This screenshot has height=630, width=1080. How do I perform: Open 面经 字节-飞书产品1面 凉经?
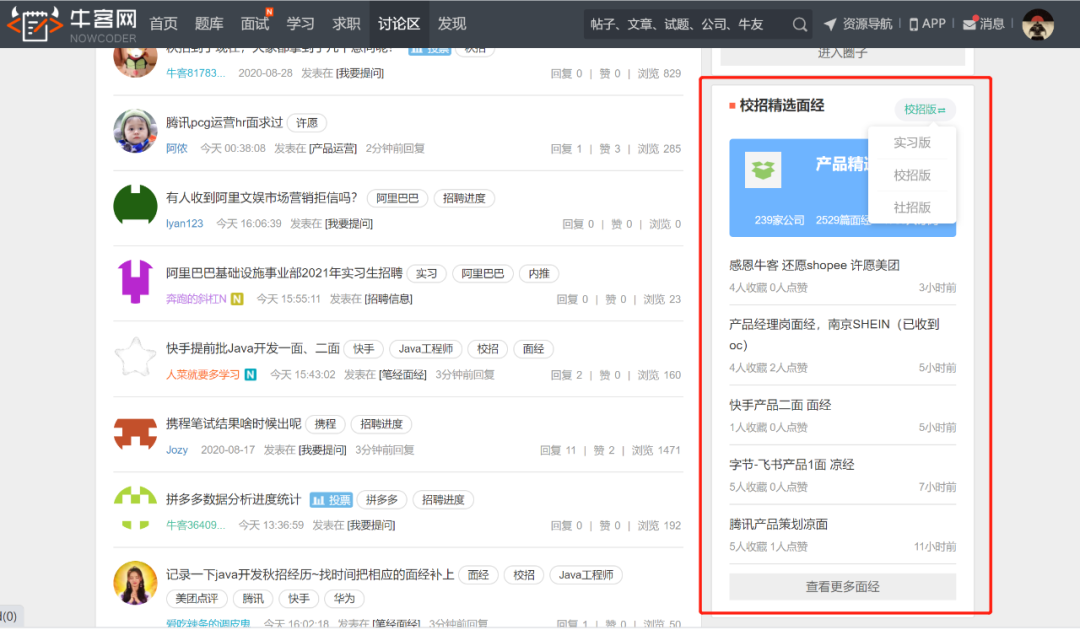pos(792,465)
